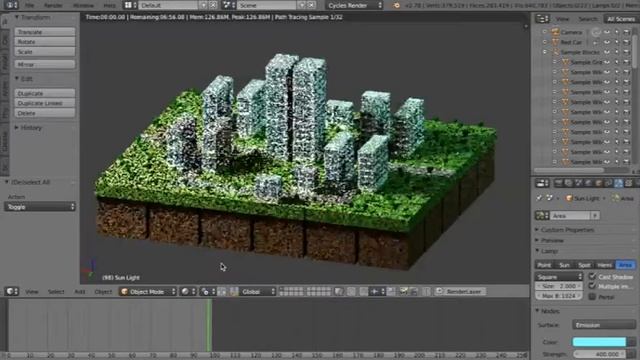Open the 3D viewport editor type selector
The width and height of the screenshot is (640, 360).
tap(11, 291)
